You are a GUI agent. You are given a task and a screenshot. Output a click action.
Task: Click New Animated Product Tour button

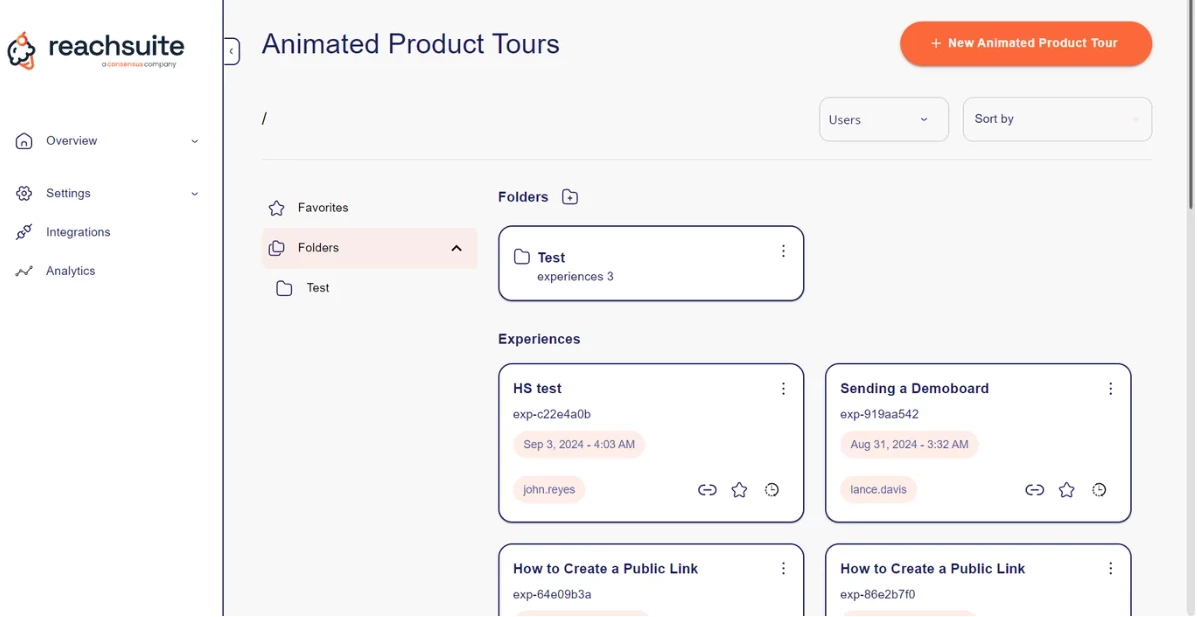click(1025, 44)
